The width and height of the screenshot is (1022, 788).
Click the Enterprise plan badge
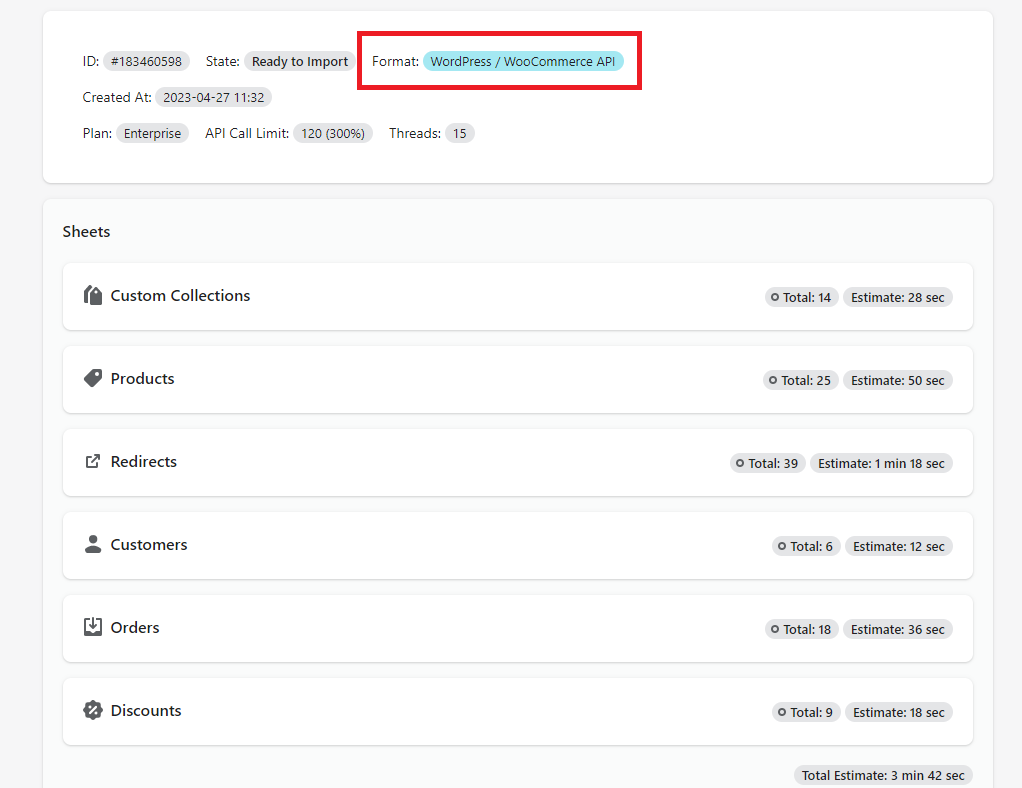[153, 133]
